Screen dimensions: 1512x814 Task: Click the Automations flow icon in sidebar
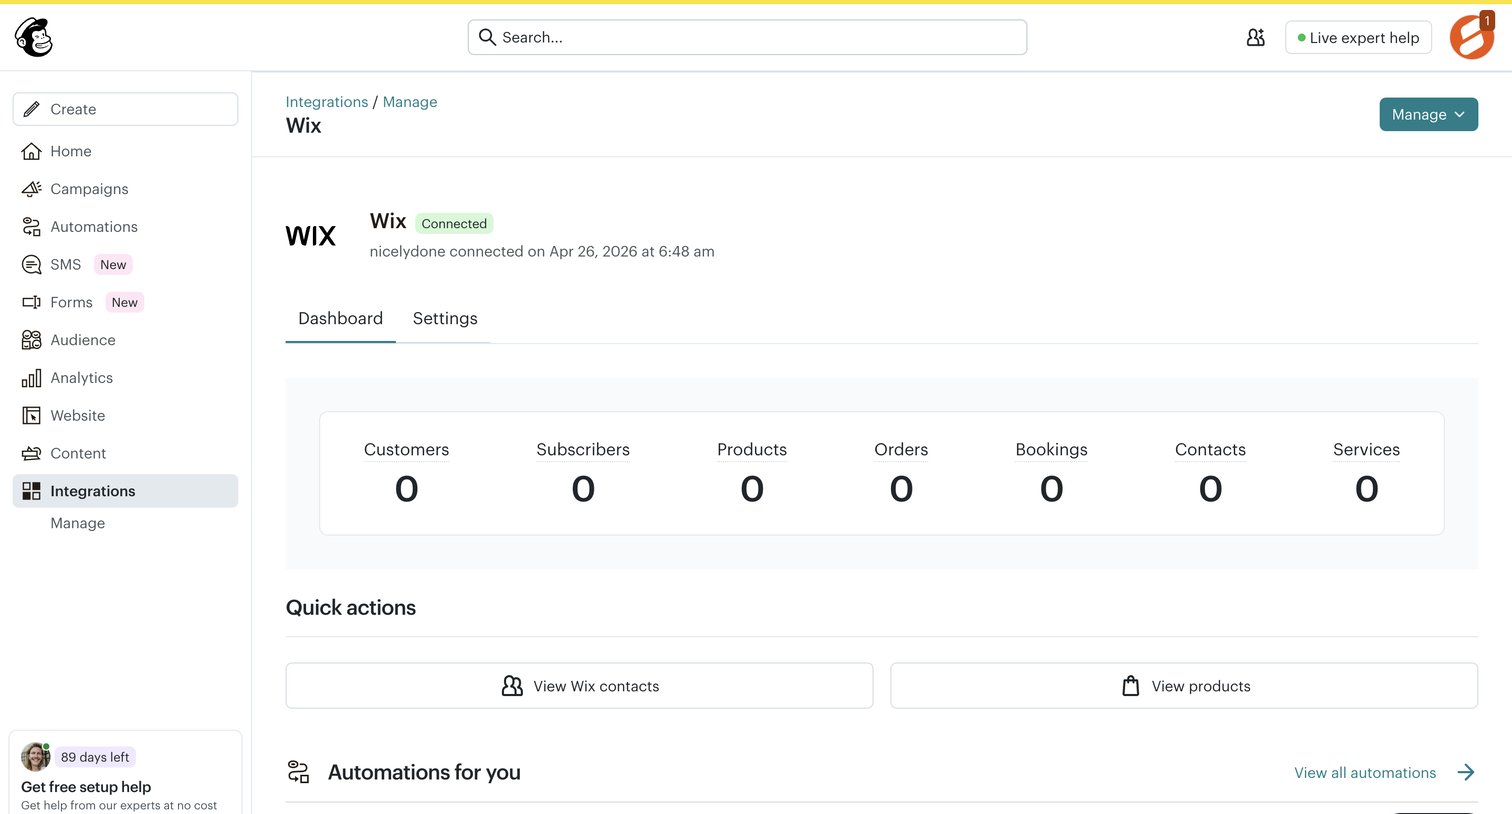(x=32, y=227)
